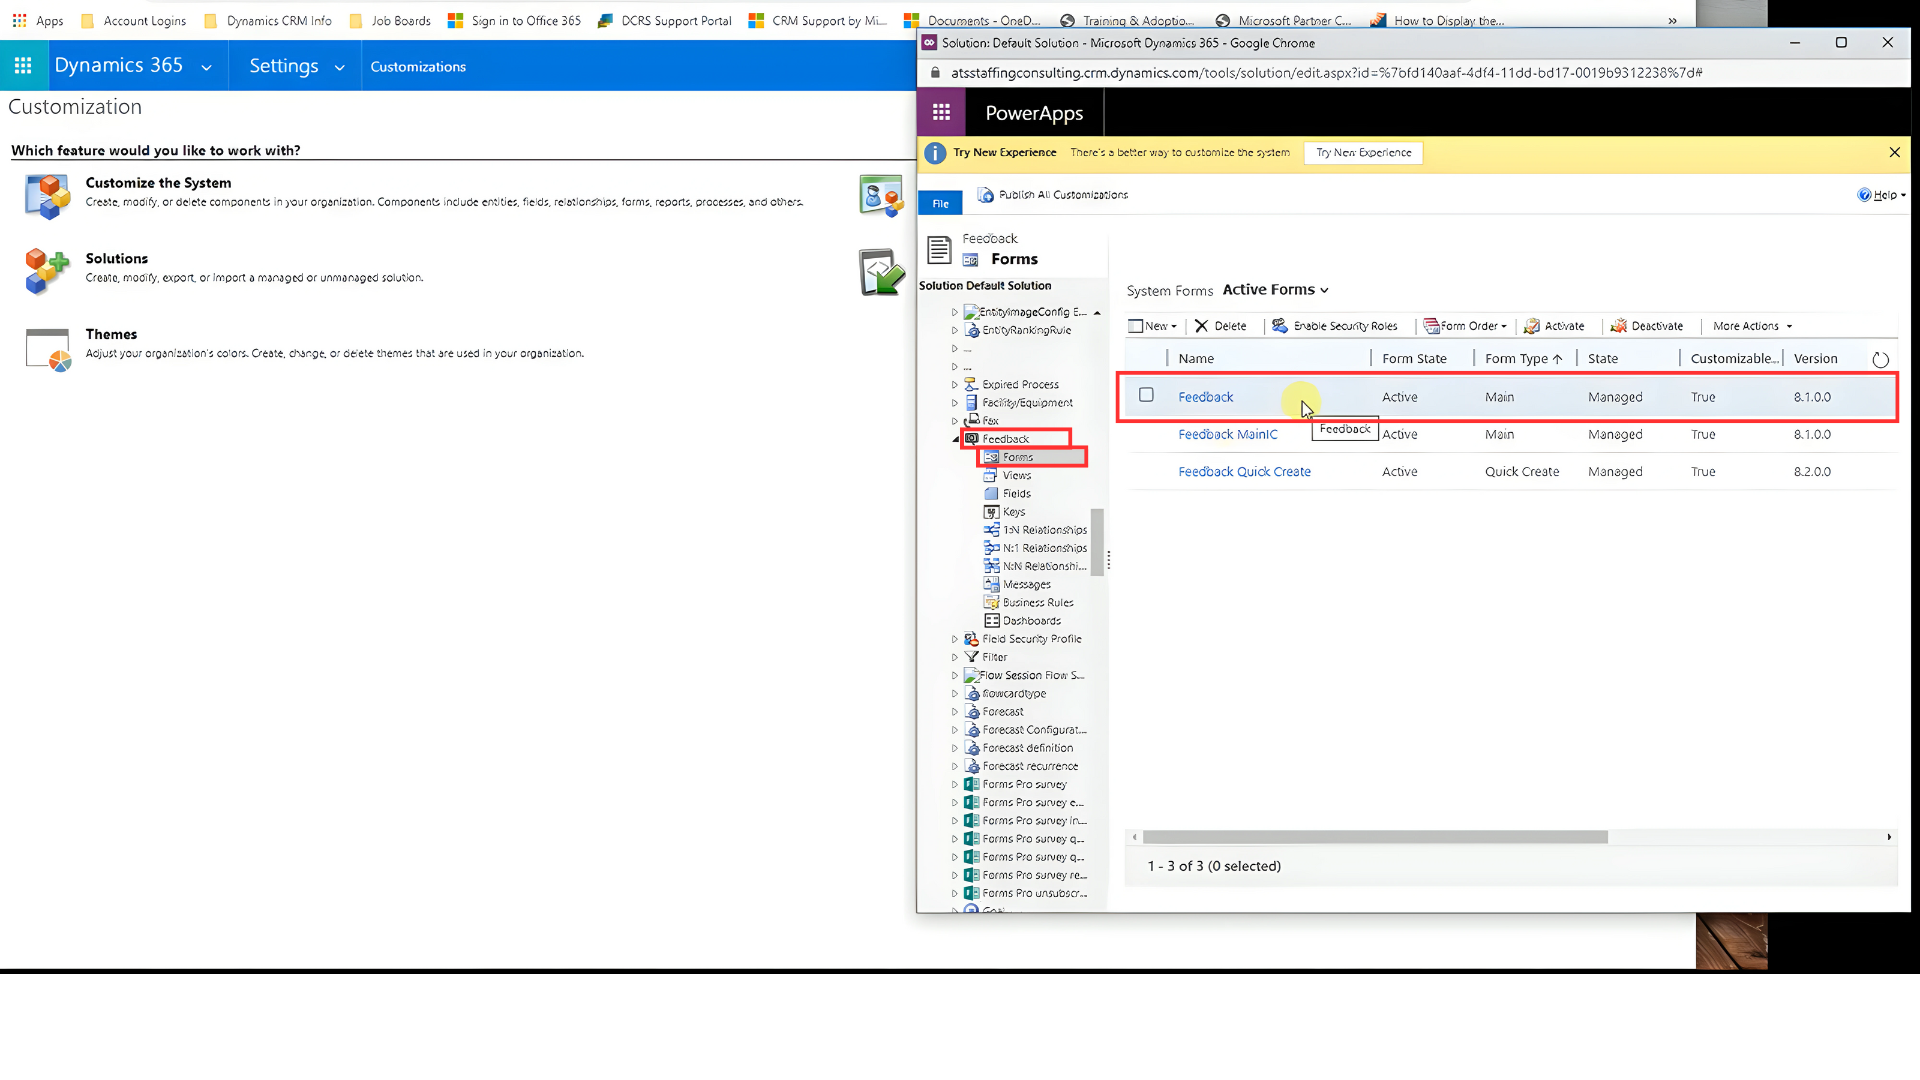Click the Solutions blocks icon
Viewport: 1920px width, 1080px height.
47,271
